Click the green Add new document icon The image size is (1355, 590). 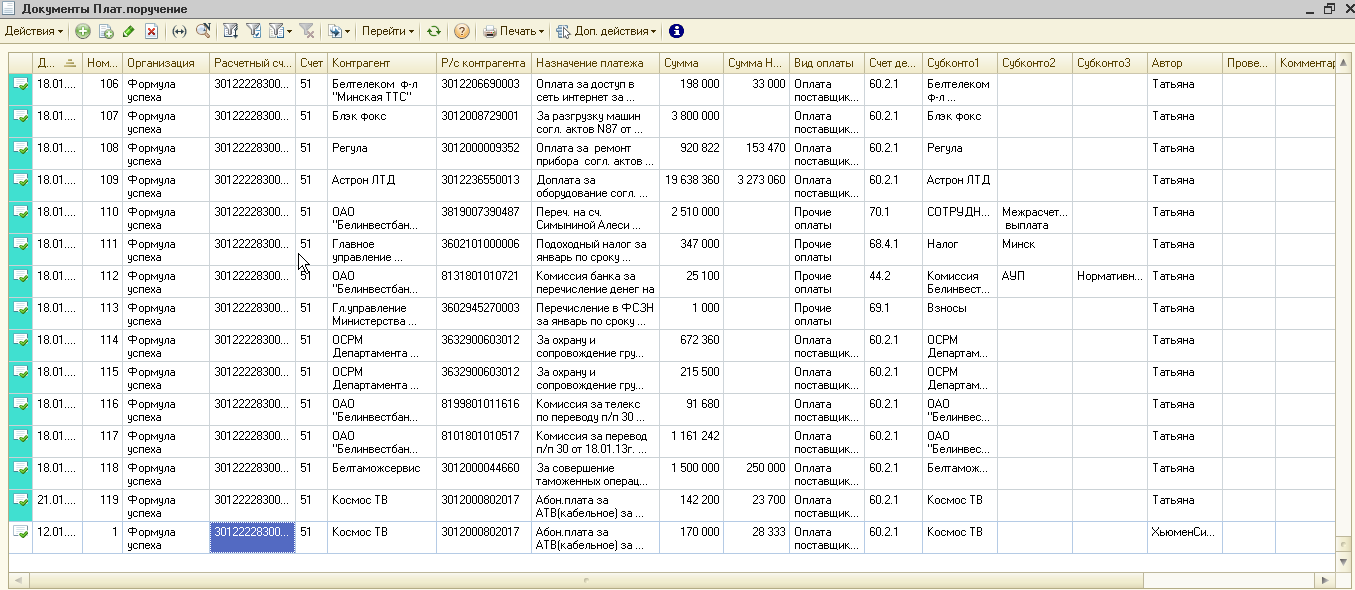(83, 31)
